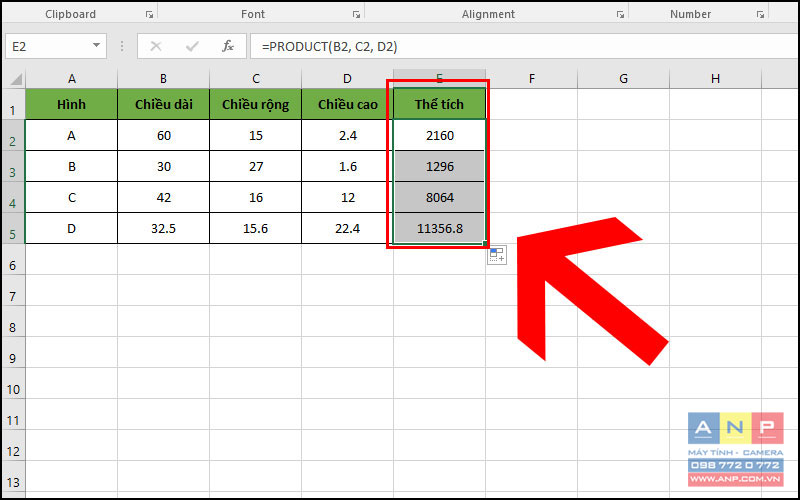The width and height of the screenshot is (800, 500).
Task: Click the Name Box showing E2
Action: (47, 46)
